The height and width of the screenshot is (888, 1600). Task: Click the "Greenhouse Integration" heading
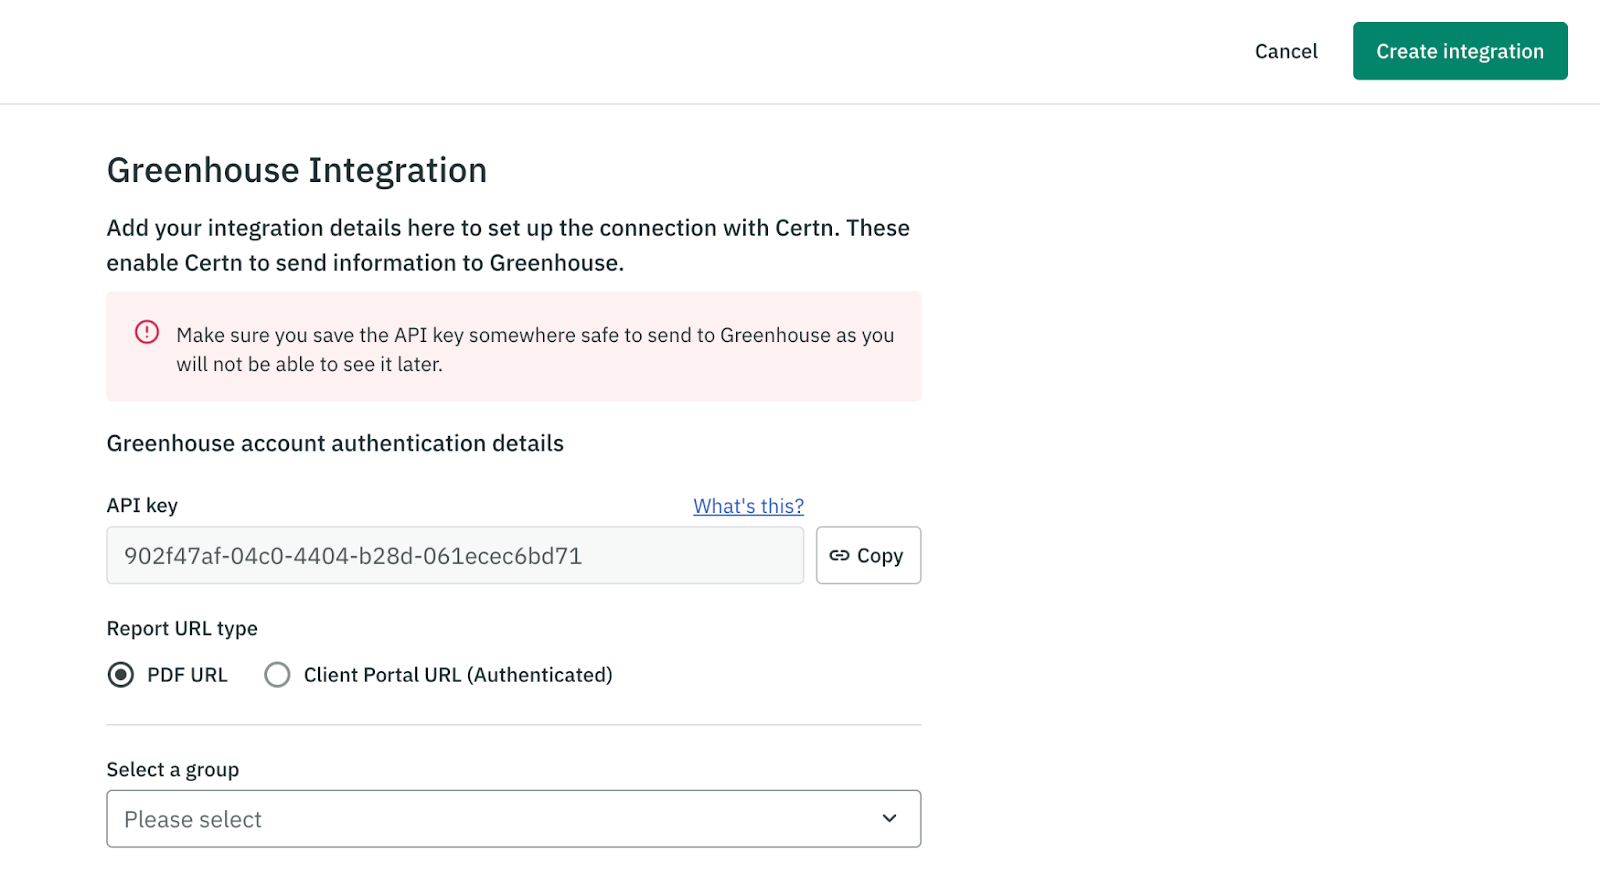[x=297, y=170]
